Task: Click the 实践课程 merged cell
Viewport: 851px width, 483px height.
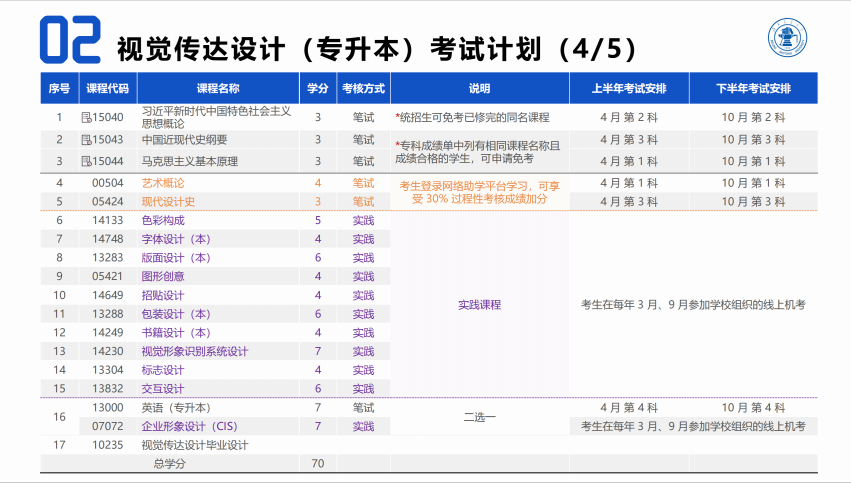Action: pyautogui.click(x=479, y=305)
